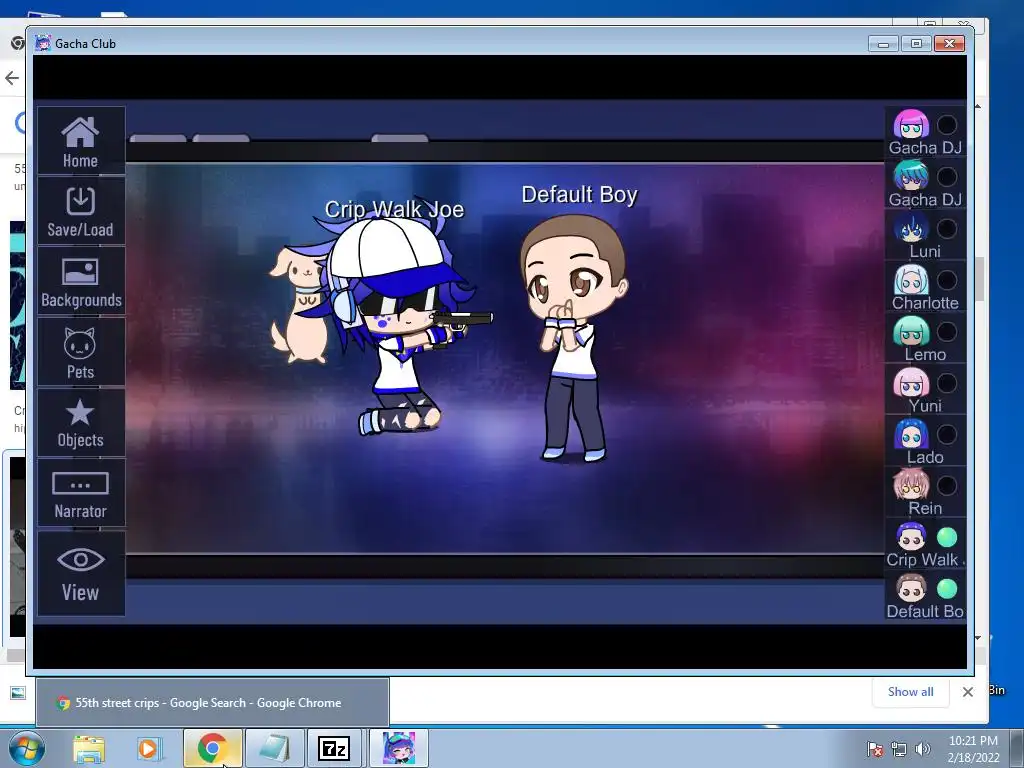The image size is (1024, 768).
Task: Click the Default Boy name label
Action: (x=579, y=194)
